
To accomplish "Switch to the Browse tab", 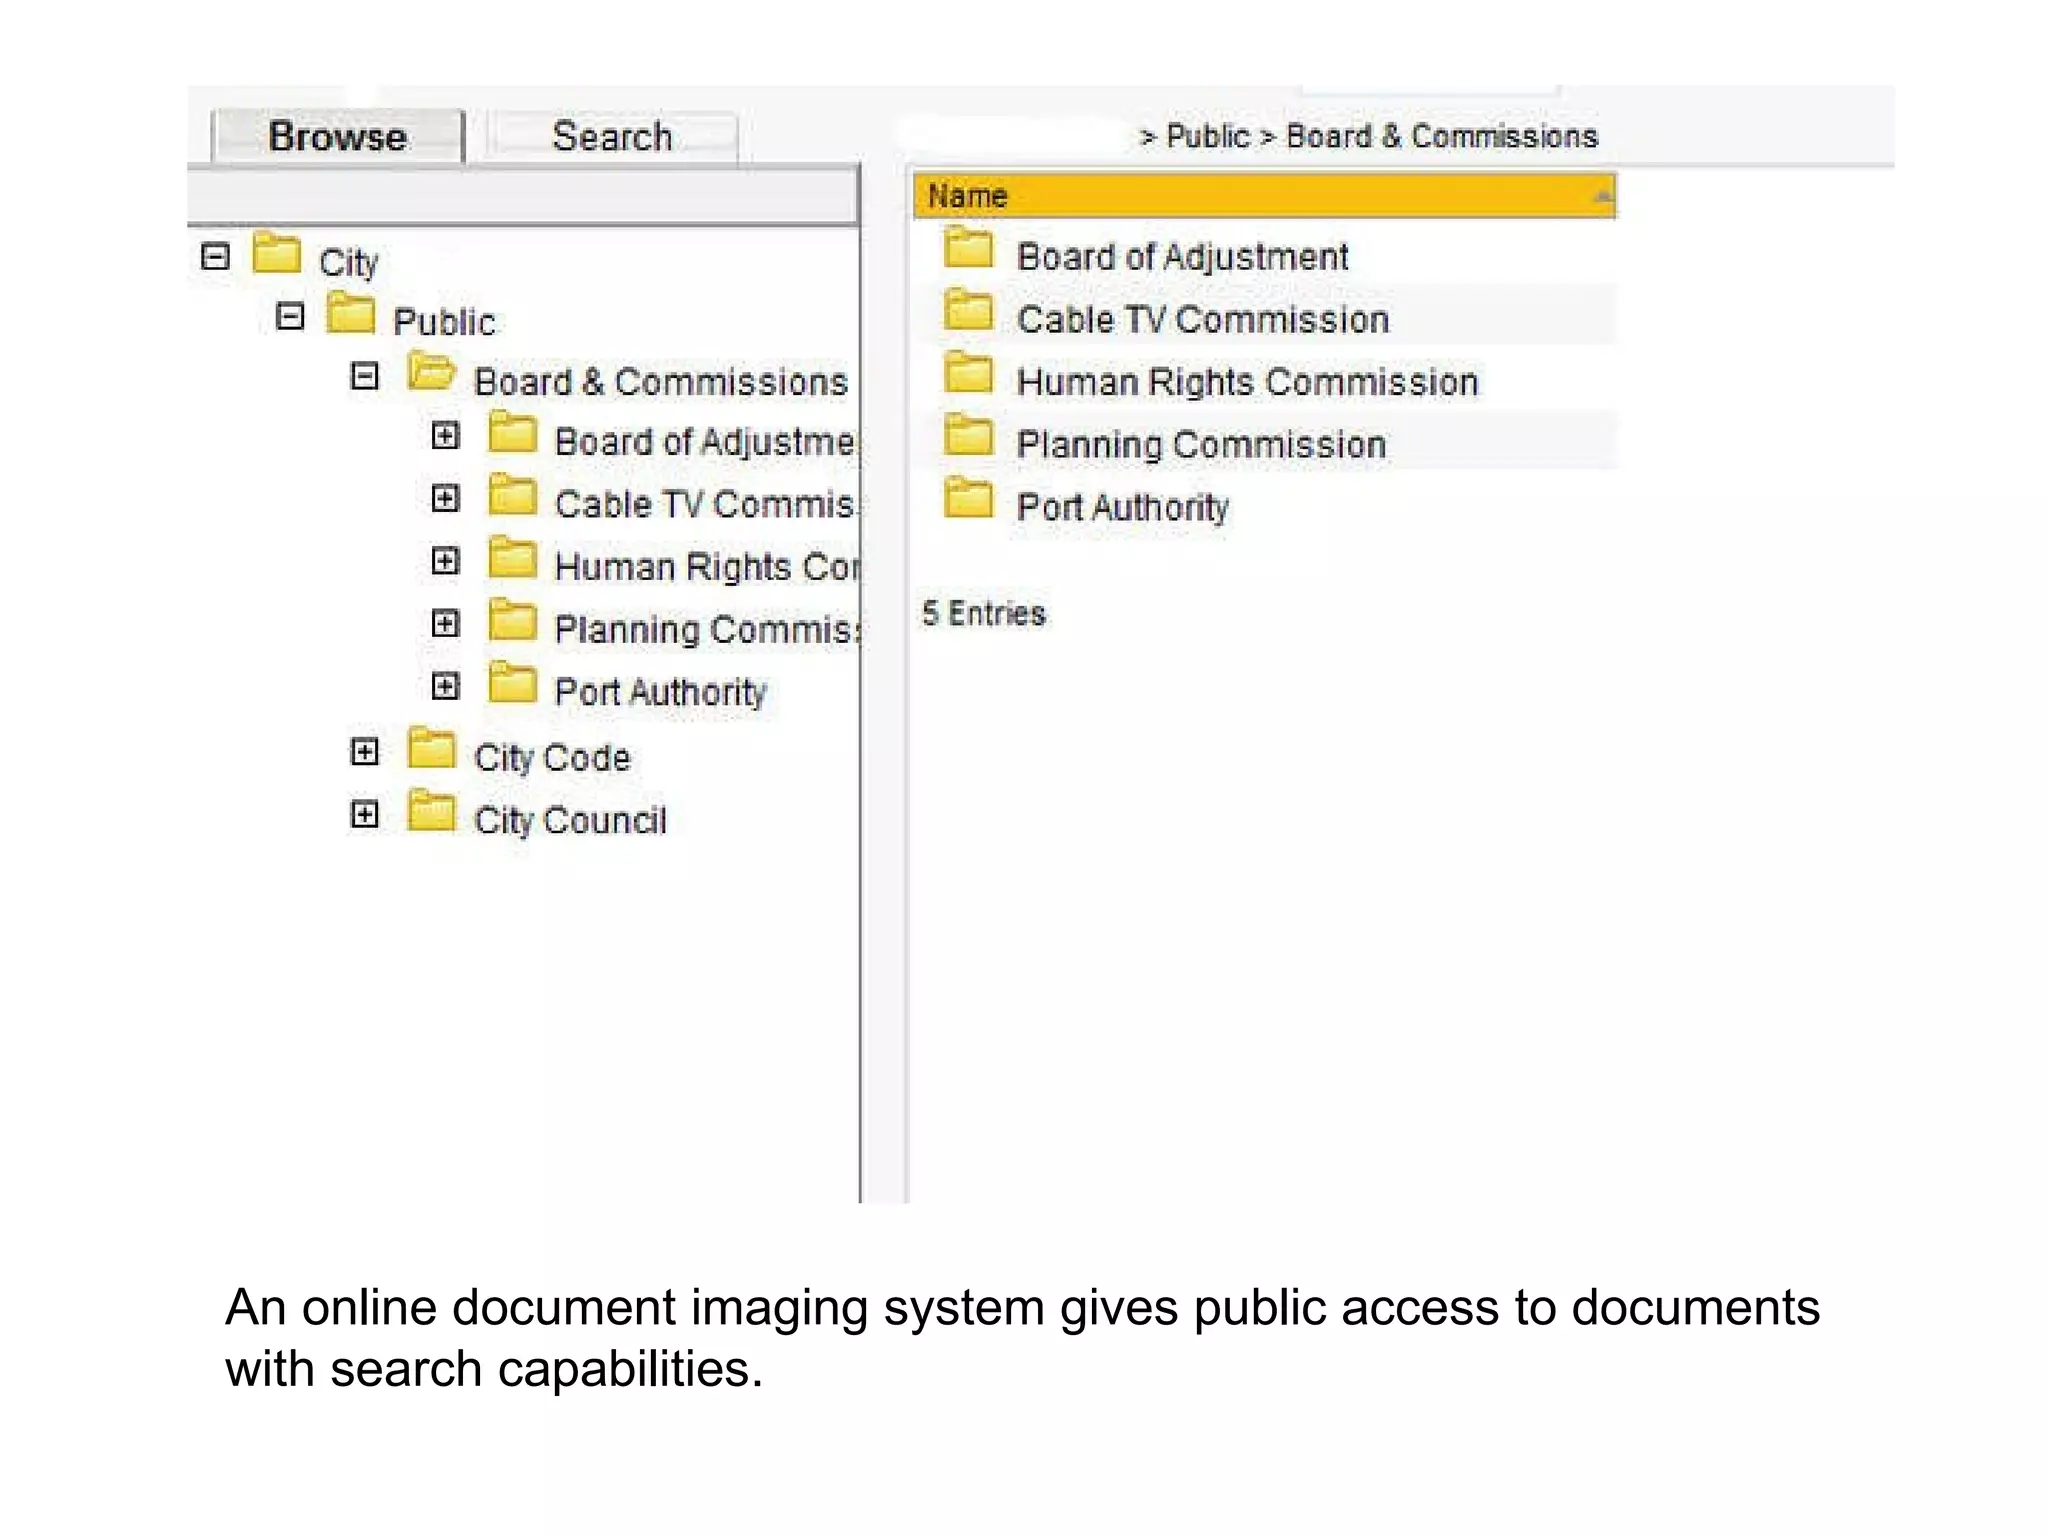I will tap(338, 136).
